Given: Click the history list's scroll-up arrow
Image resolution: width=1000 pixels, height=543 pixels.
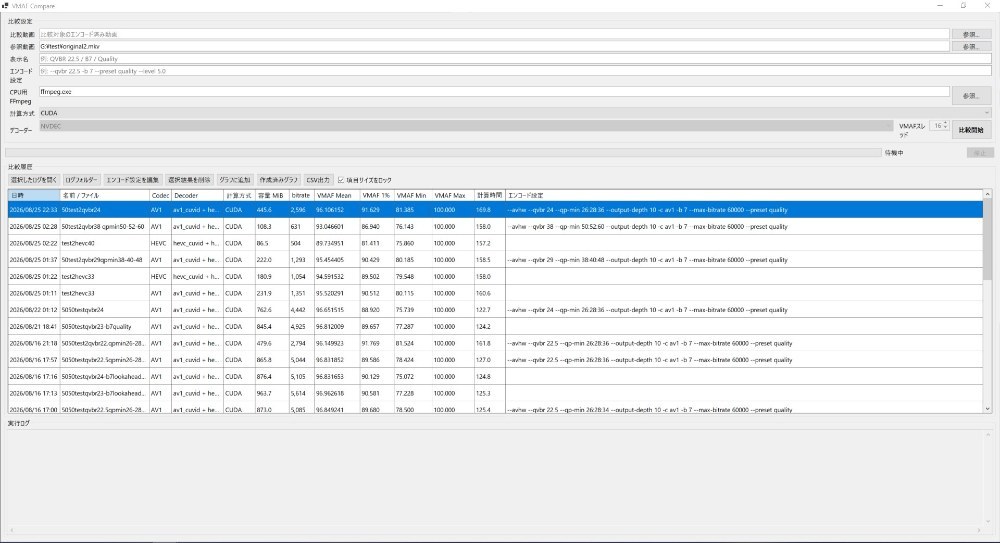Looking at the screenshot, I should tap(987, 194).
